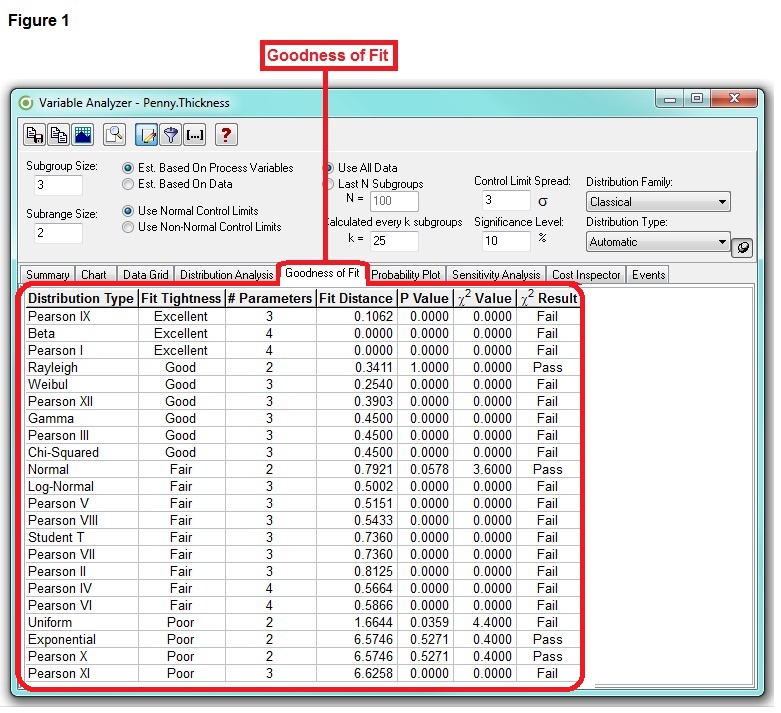
Task: Click the Significance Level field
Action: click(506, 241)
